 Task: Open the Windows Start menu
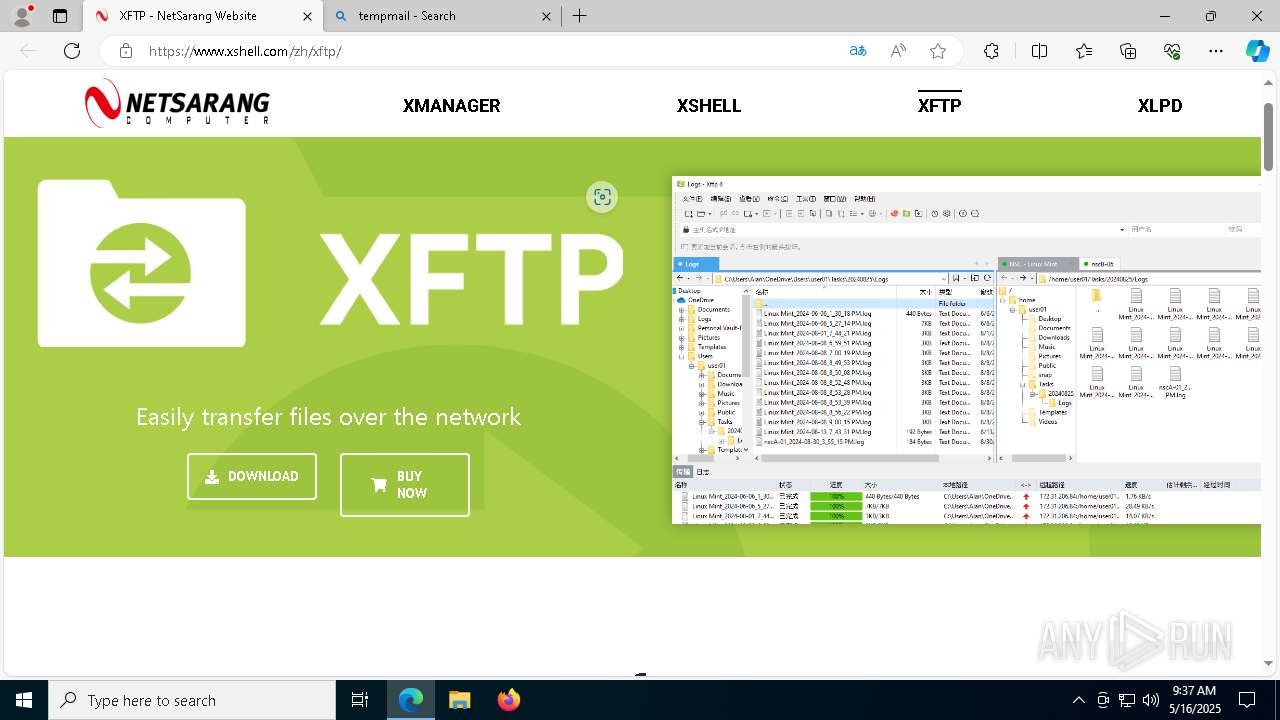pyautogui.click(x=24, y=700)
